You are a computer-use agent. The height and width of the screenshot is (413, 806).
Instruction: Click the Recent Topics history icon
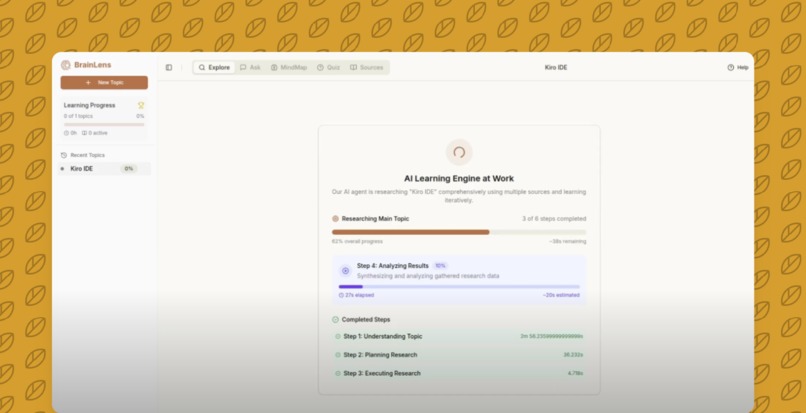64,155
